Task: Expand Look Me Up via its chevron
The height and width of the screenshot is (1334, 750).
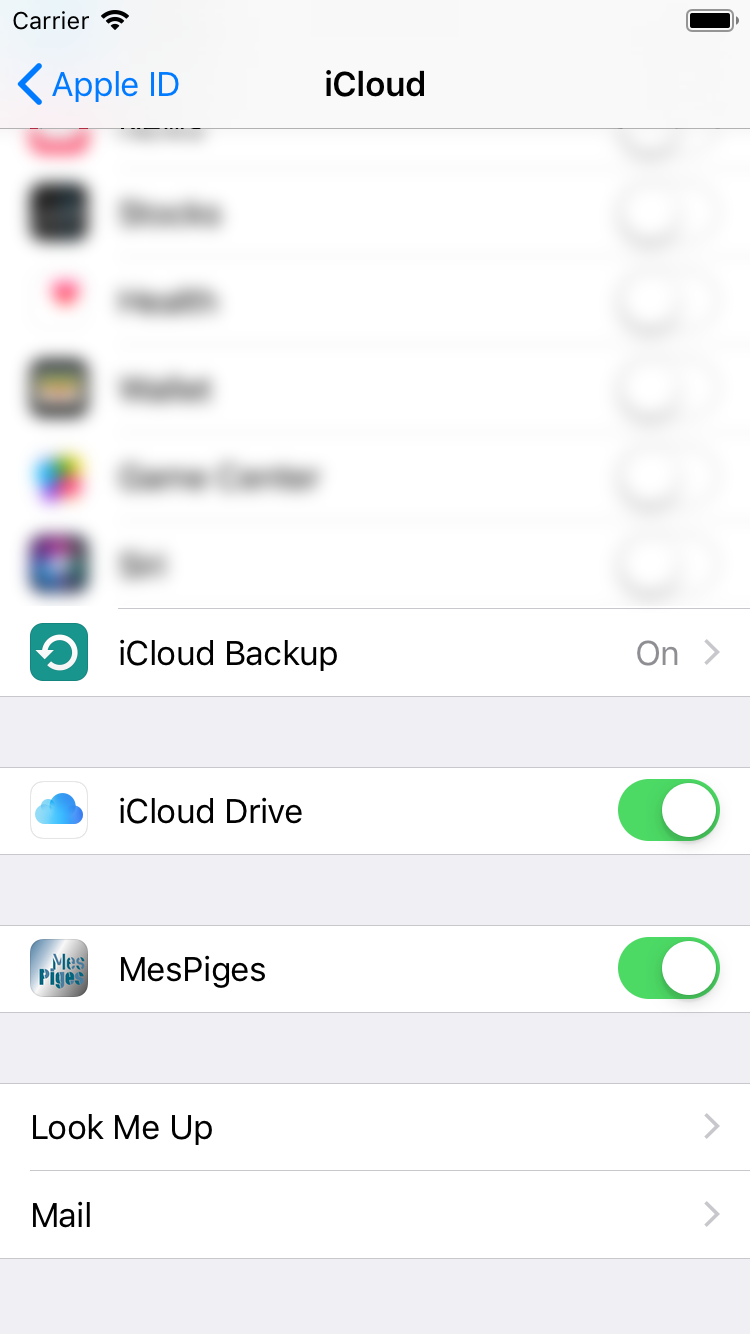Action: point(712,1127)
